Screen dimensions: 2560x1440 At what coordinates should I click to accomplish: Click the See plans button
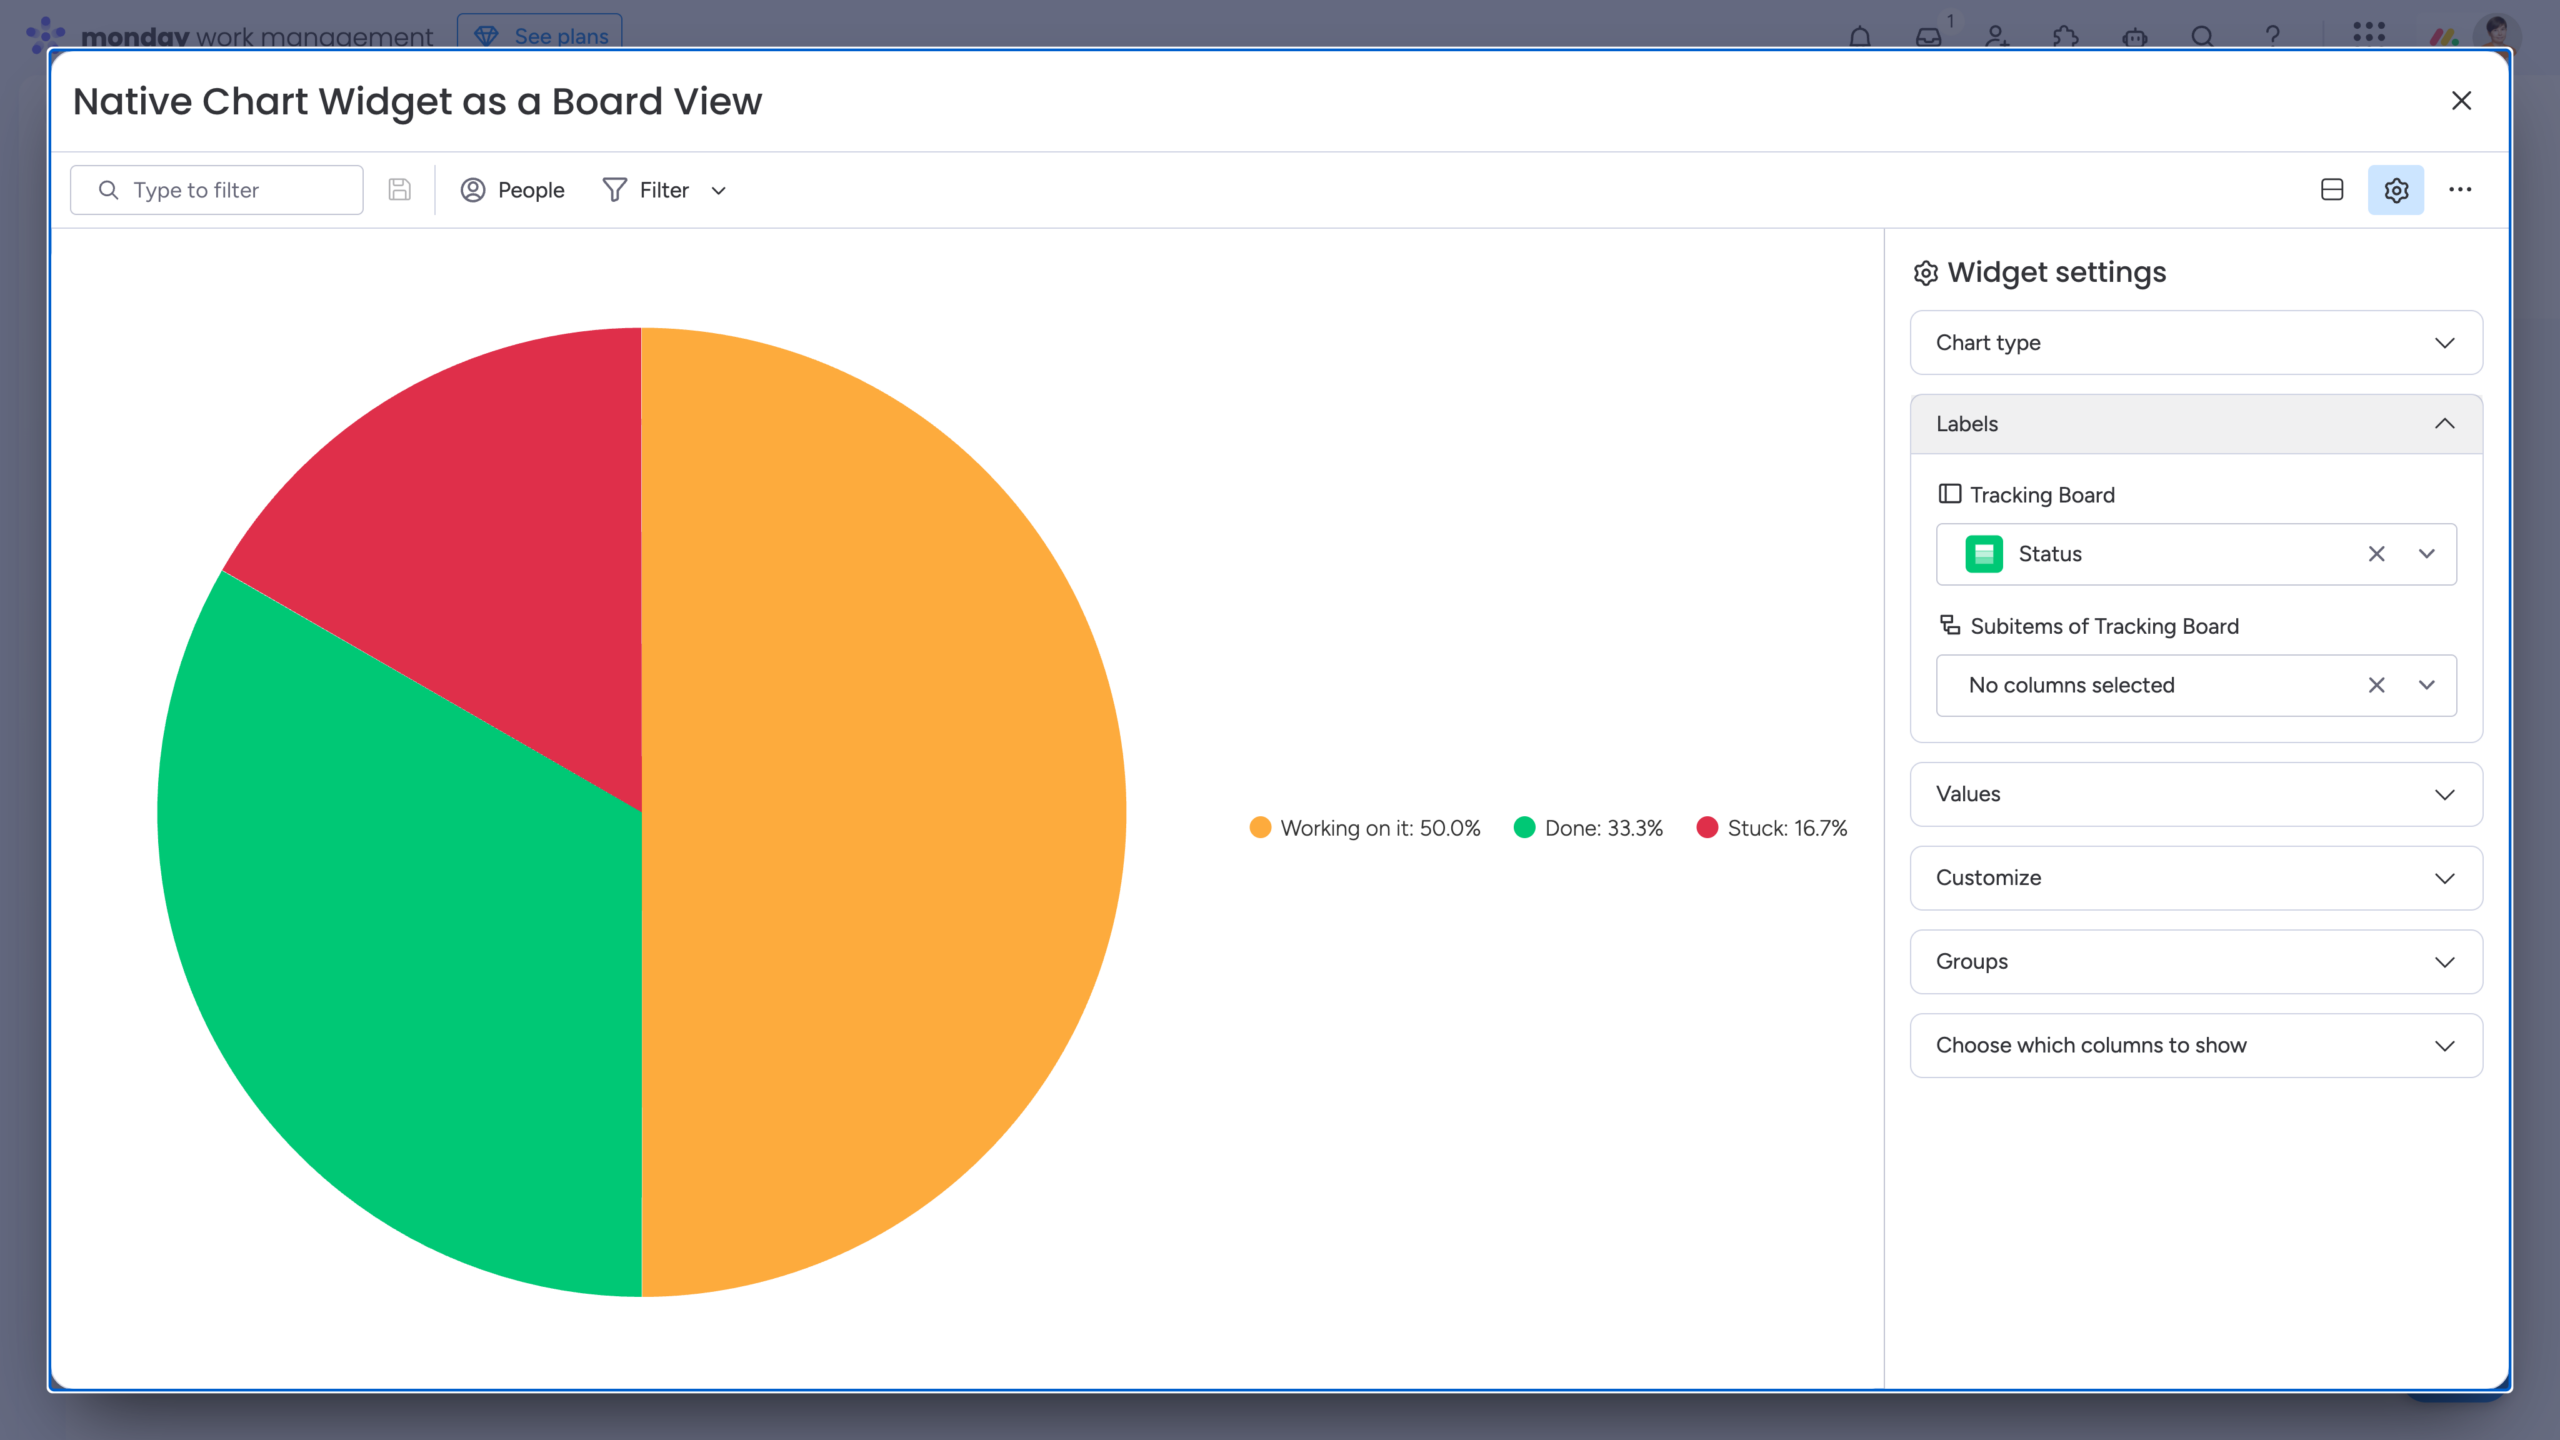click(x=540, y=35)
